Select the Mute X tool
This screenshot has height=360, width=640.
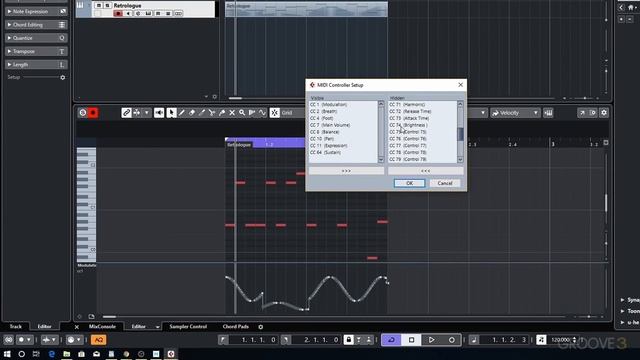[232, 113]
